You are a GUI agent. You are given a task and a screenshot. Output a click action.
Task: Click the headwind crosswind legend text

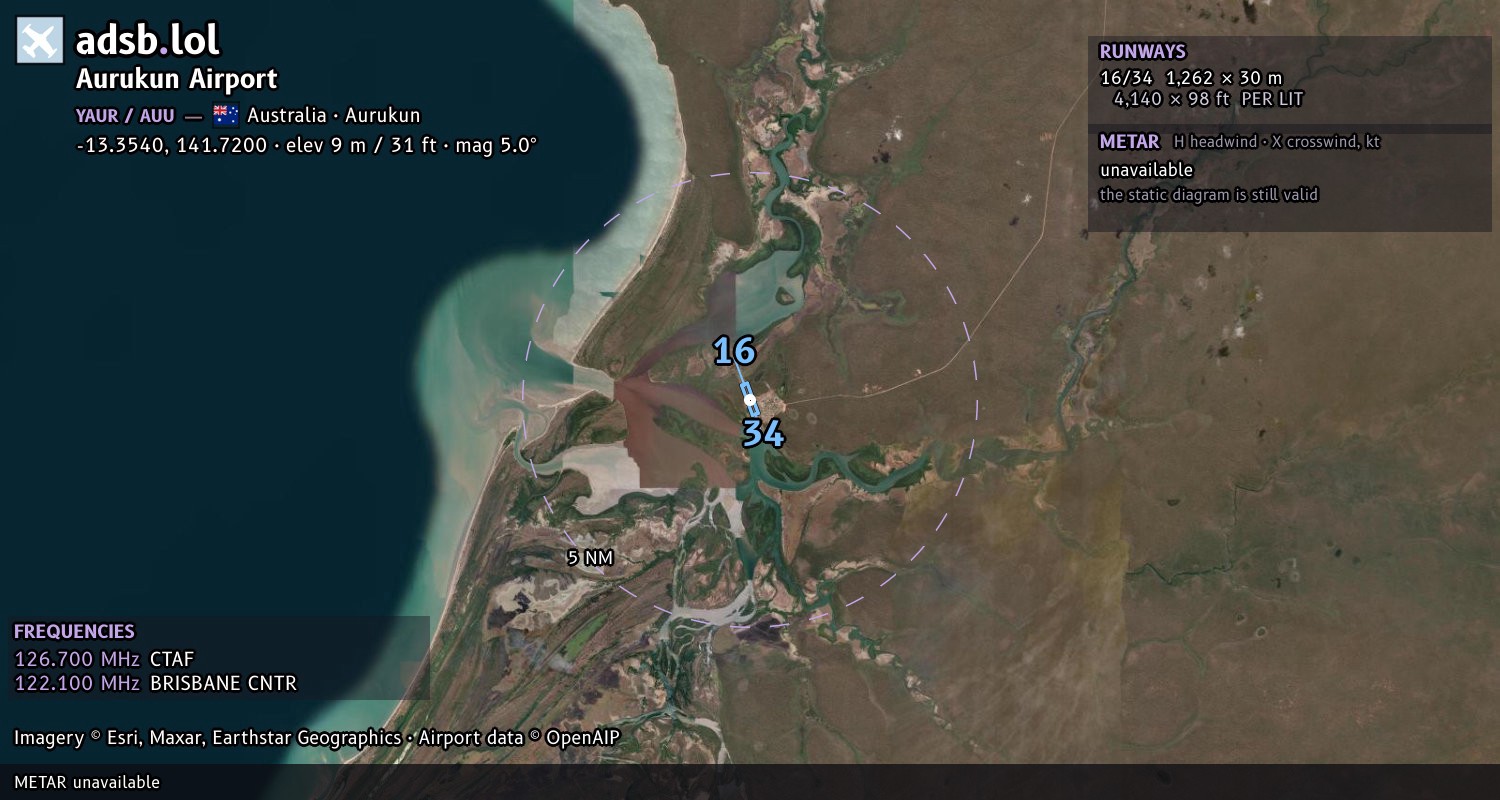point(1276,142)
